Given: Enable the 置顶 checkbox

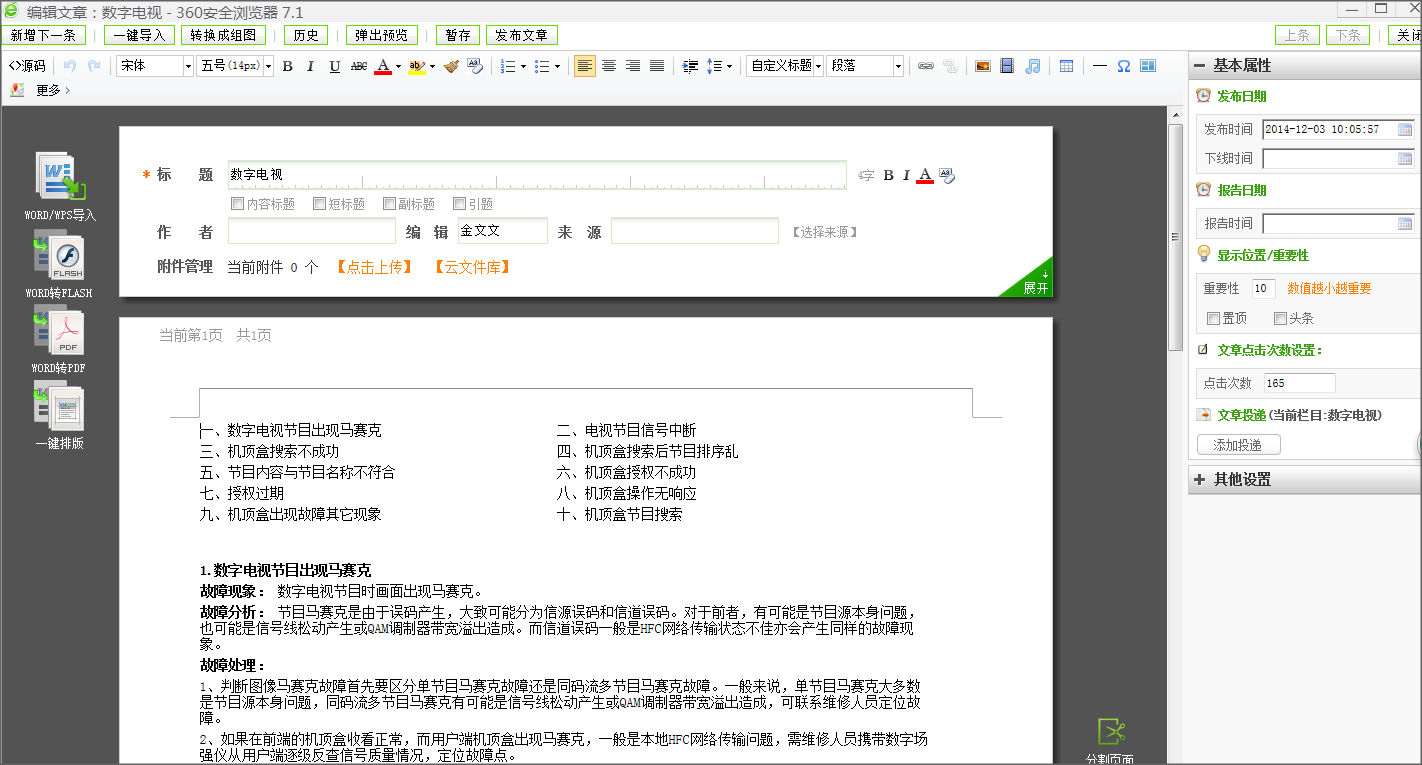Looking at the screenshot, I should click(x=1214, y=319).
